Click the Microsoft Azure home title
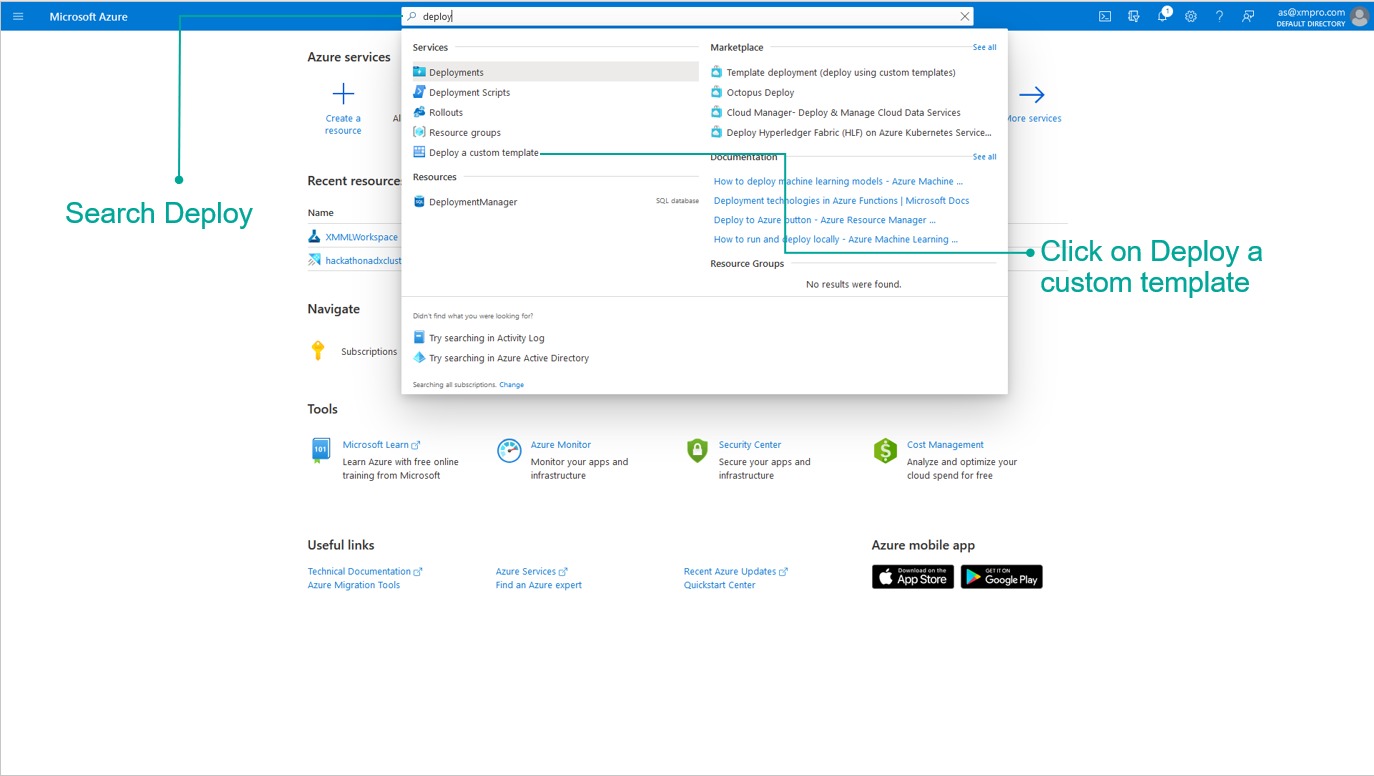Viewport: 1374px width, 776px height. (x=88, y=16)
